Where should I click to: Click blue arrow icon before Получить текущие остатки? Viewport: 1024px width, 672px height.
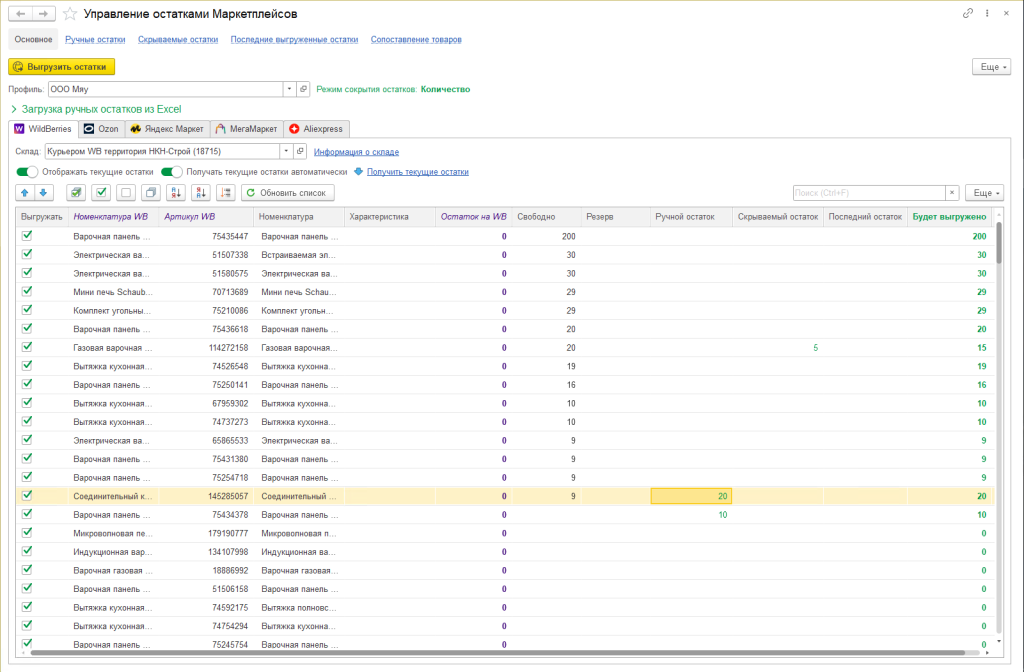359,172
